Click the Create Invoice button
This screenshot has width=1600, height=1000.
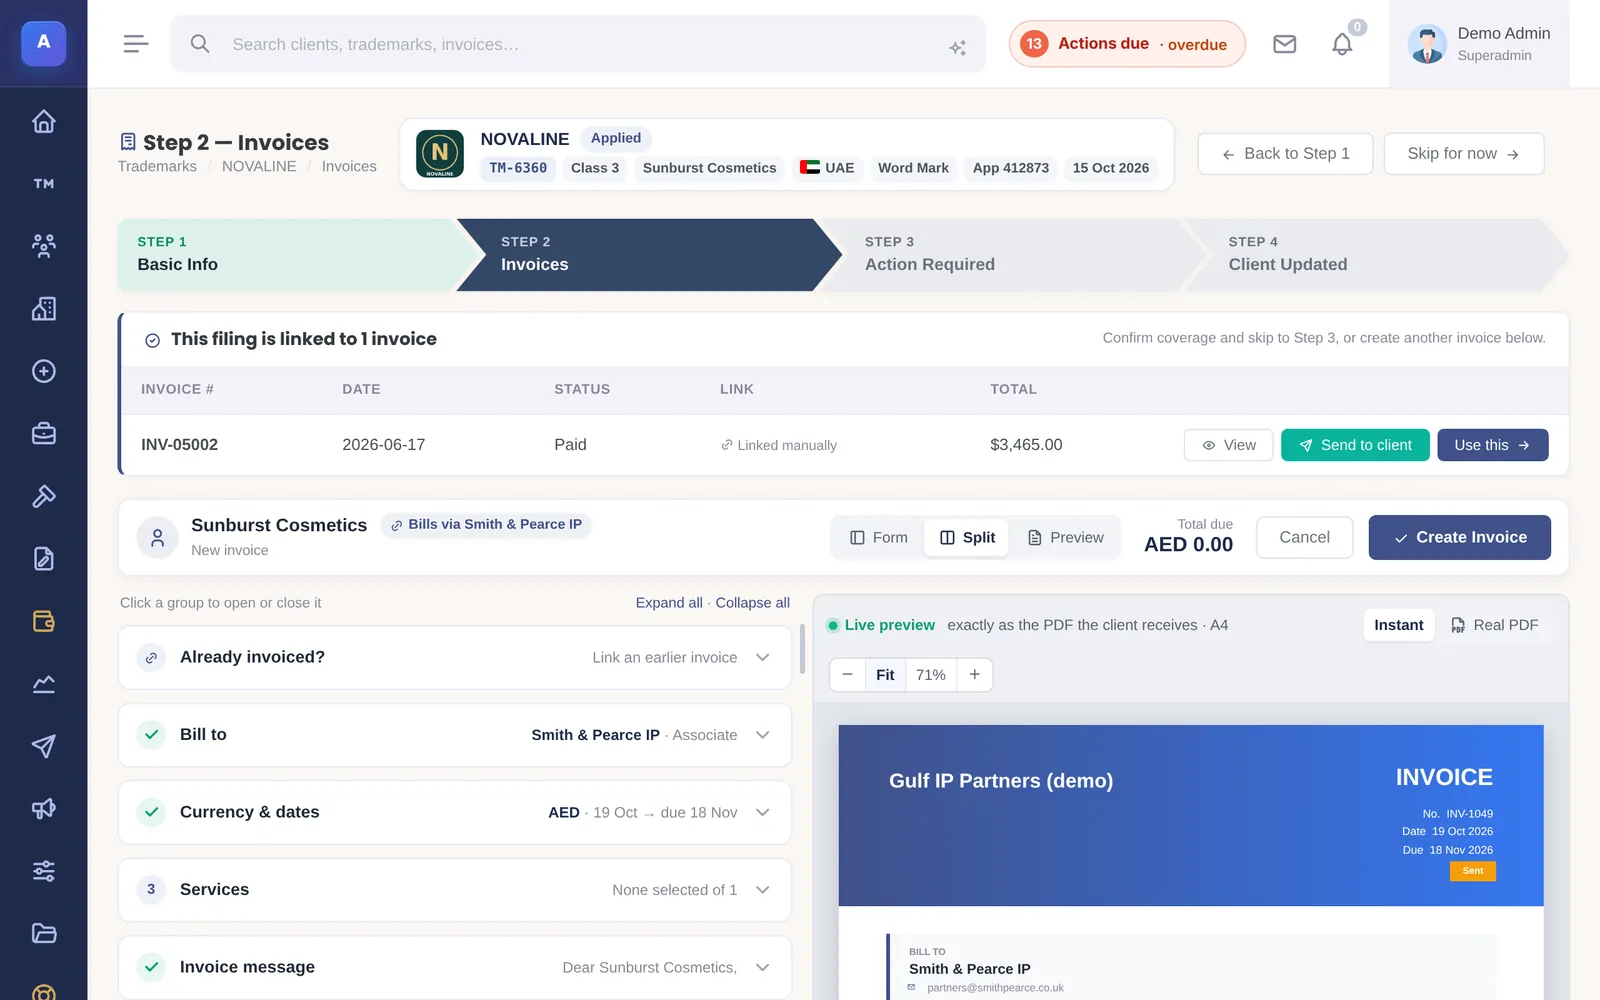tap(1459, 538)
